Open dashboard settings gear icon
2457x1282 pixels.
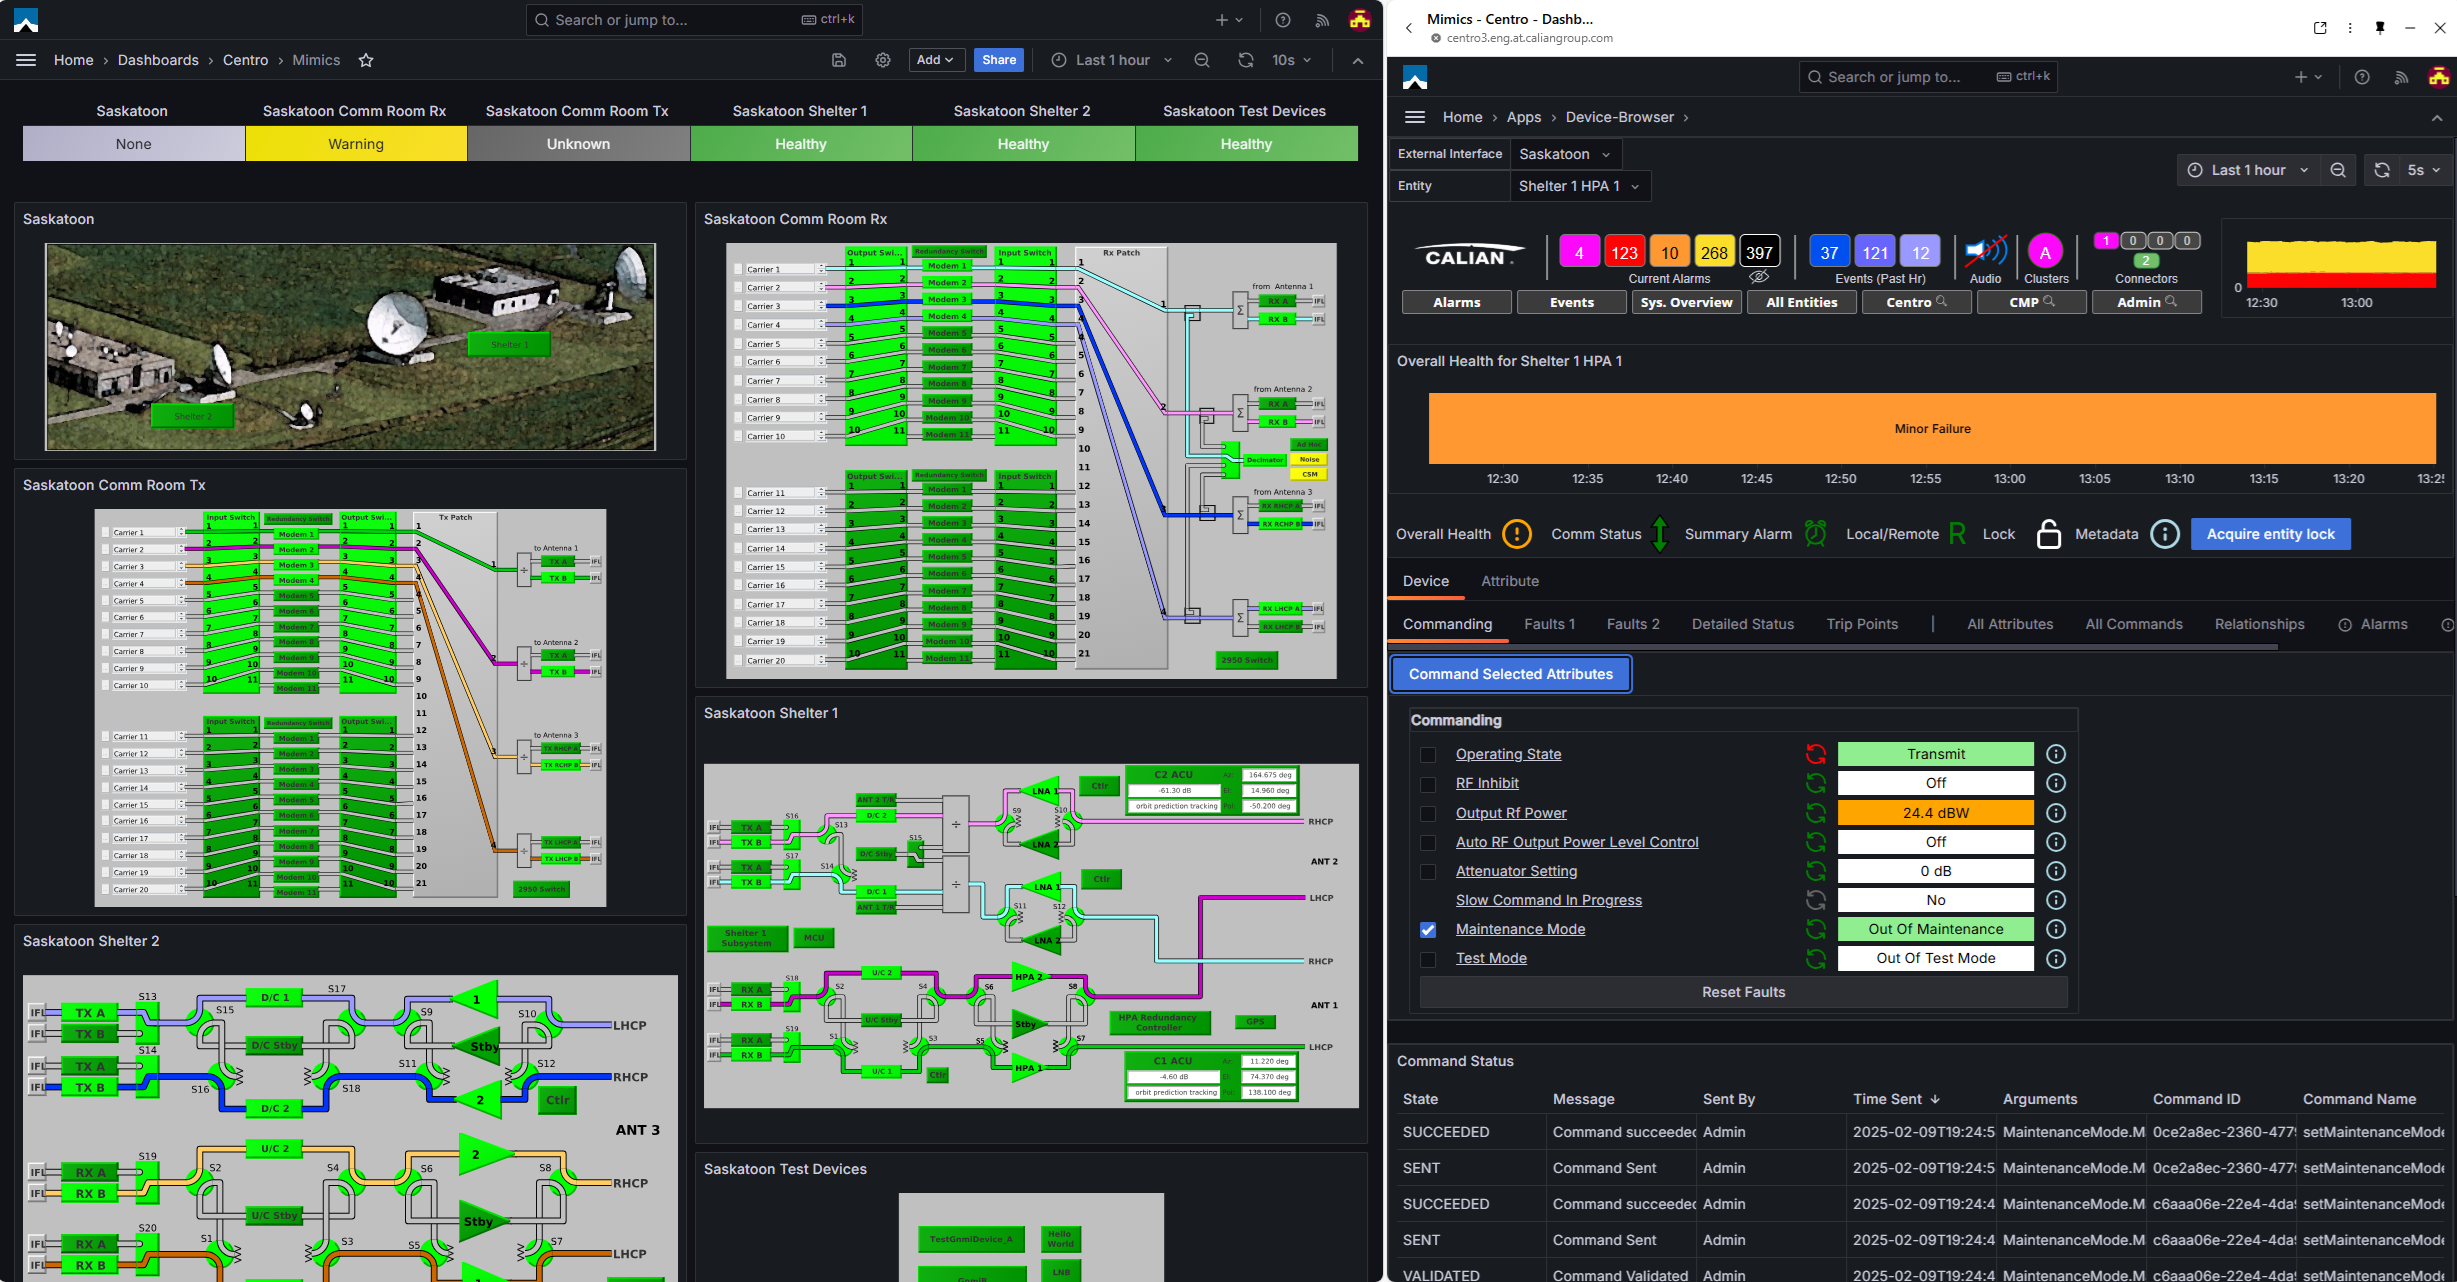point(882,60)
